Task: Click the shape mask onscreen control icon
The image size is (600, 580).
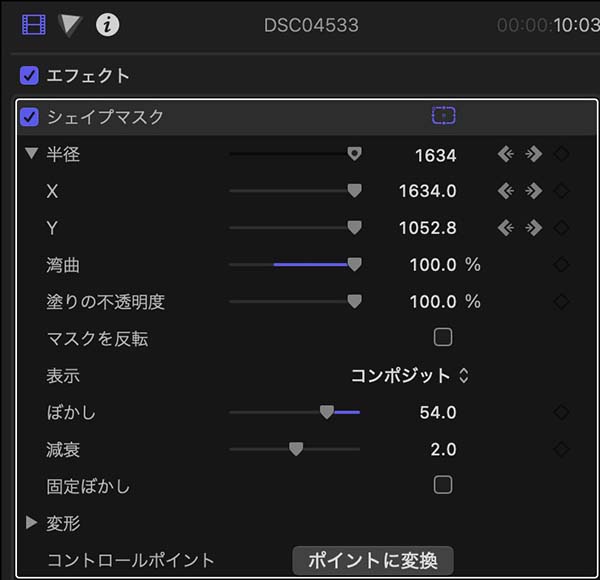Action: pyautogui.click(x=443, y=116)
